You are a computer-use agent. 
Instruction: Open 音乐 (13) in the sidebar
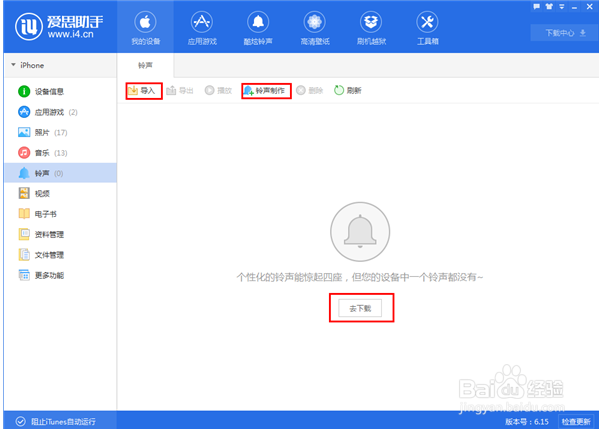tap(60, 153)
